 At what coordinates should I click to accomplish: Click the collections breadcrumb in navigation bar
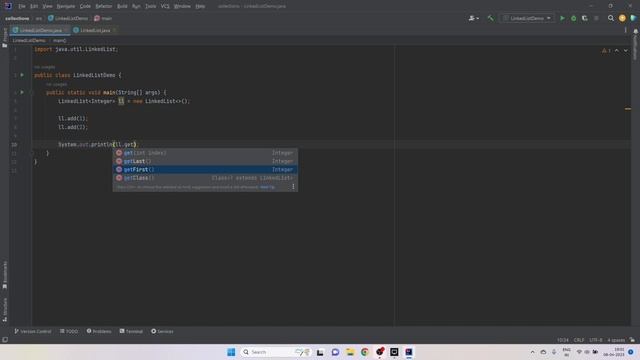[17, 18]
